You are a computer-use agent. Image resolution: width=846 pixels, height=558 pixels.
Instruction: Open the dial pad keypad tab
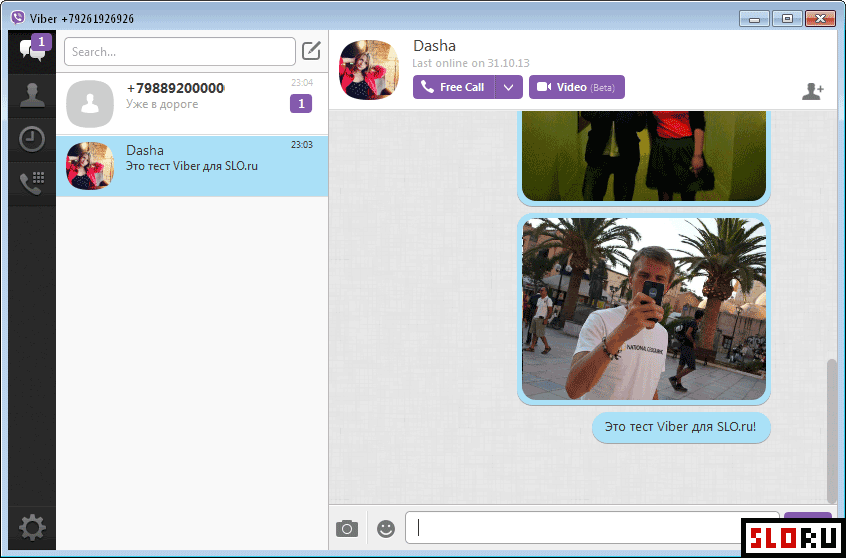click(32, 183)
